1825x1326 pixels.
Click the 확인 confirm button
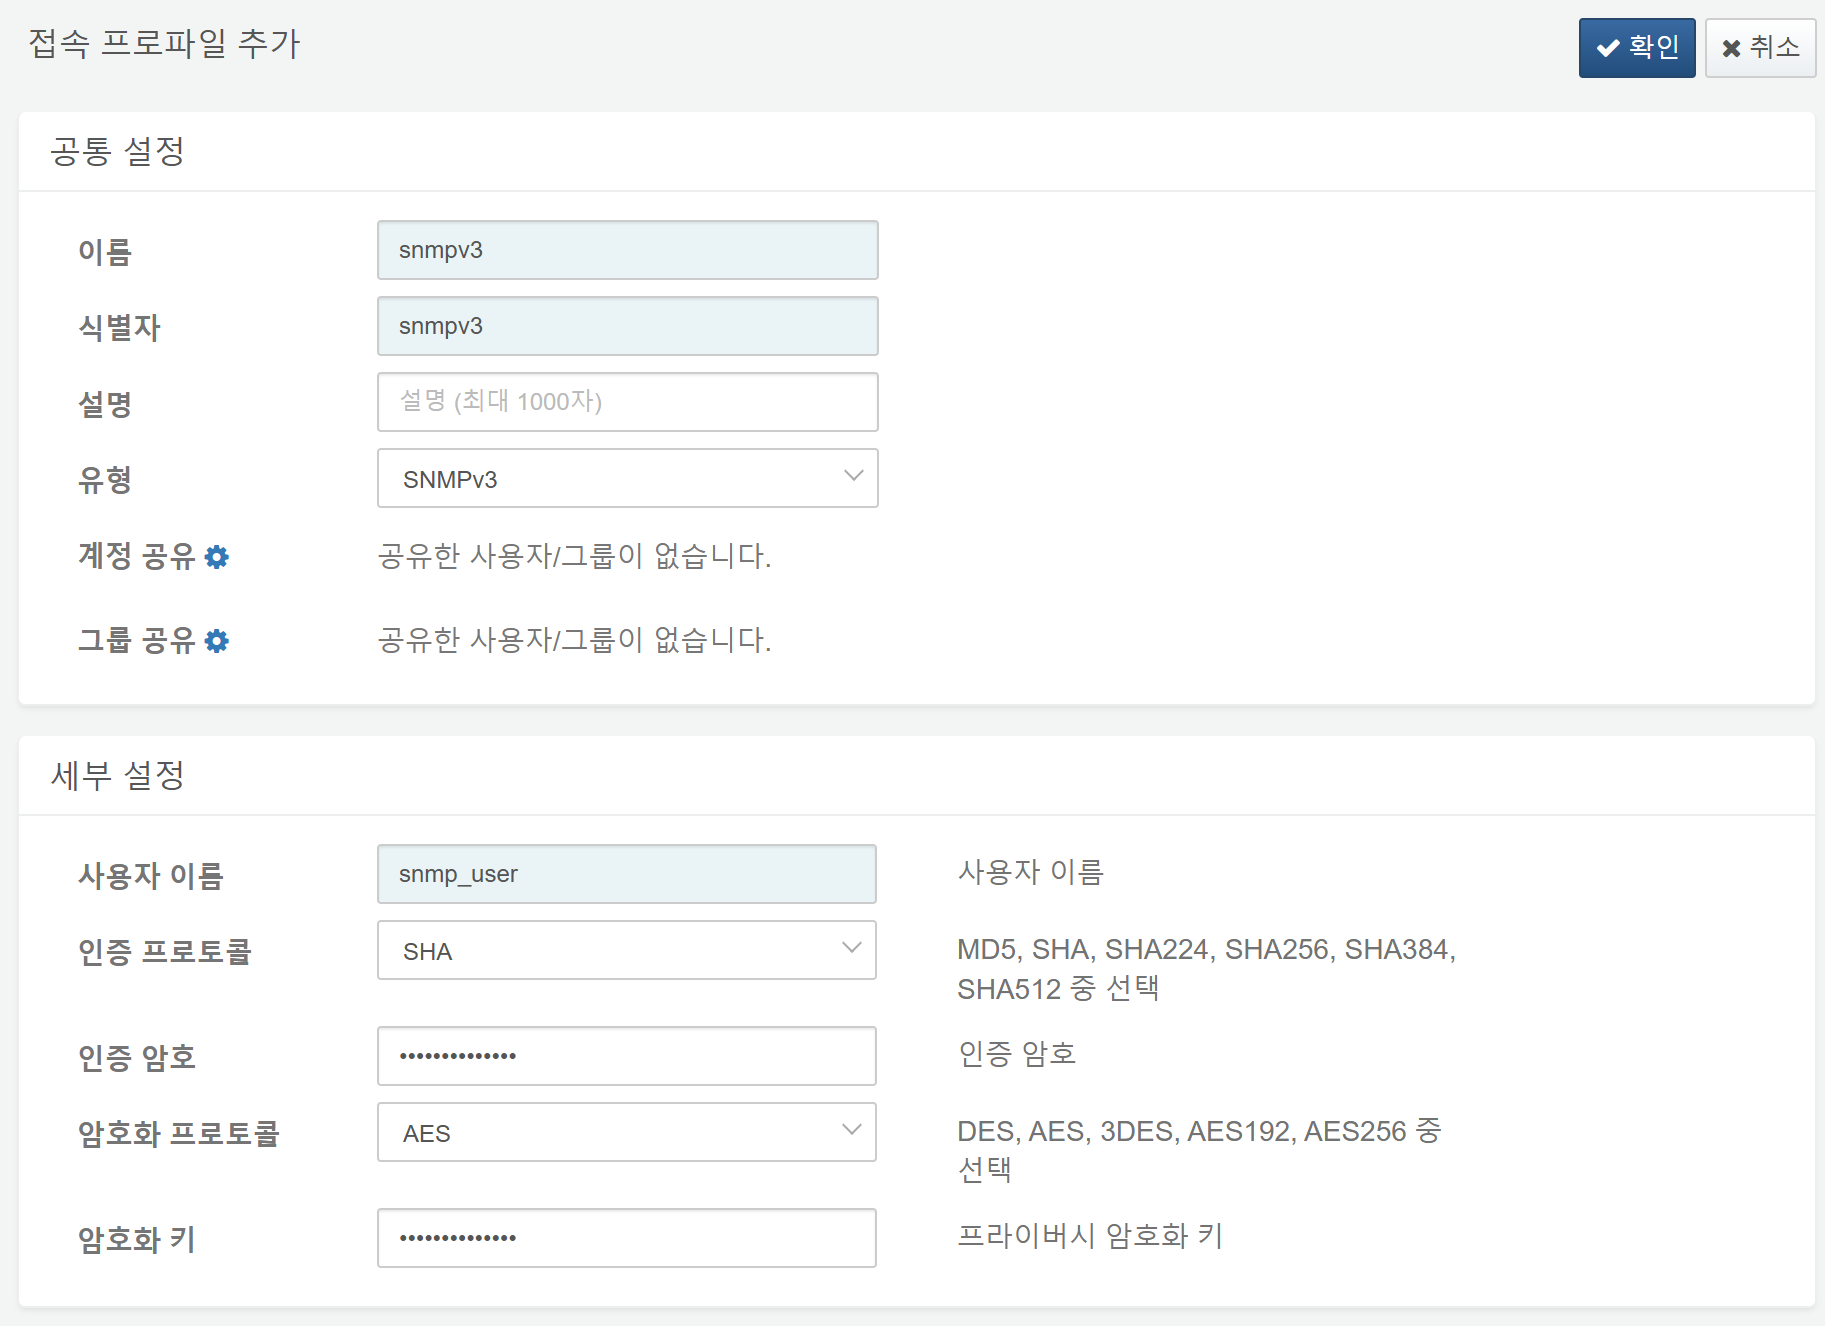point(1636,47)
